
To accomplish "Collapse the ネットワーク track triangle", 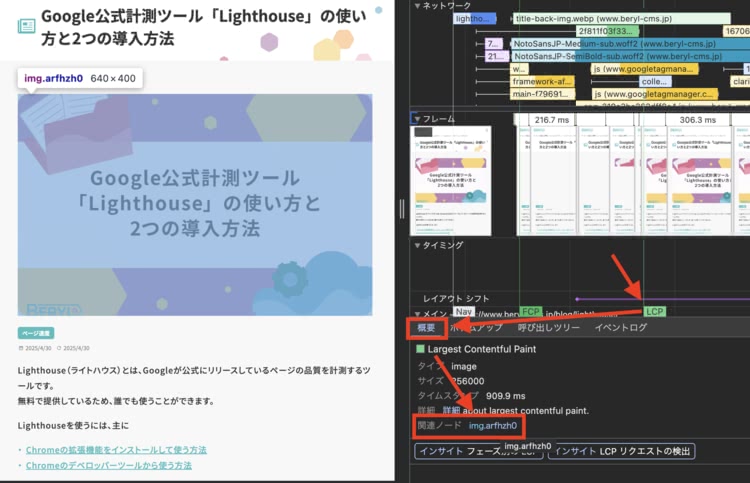I will coord(417,6).
